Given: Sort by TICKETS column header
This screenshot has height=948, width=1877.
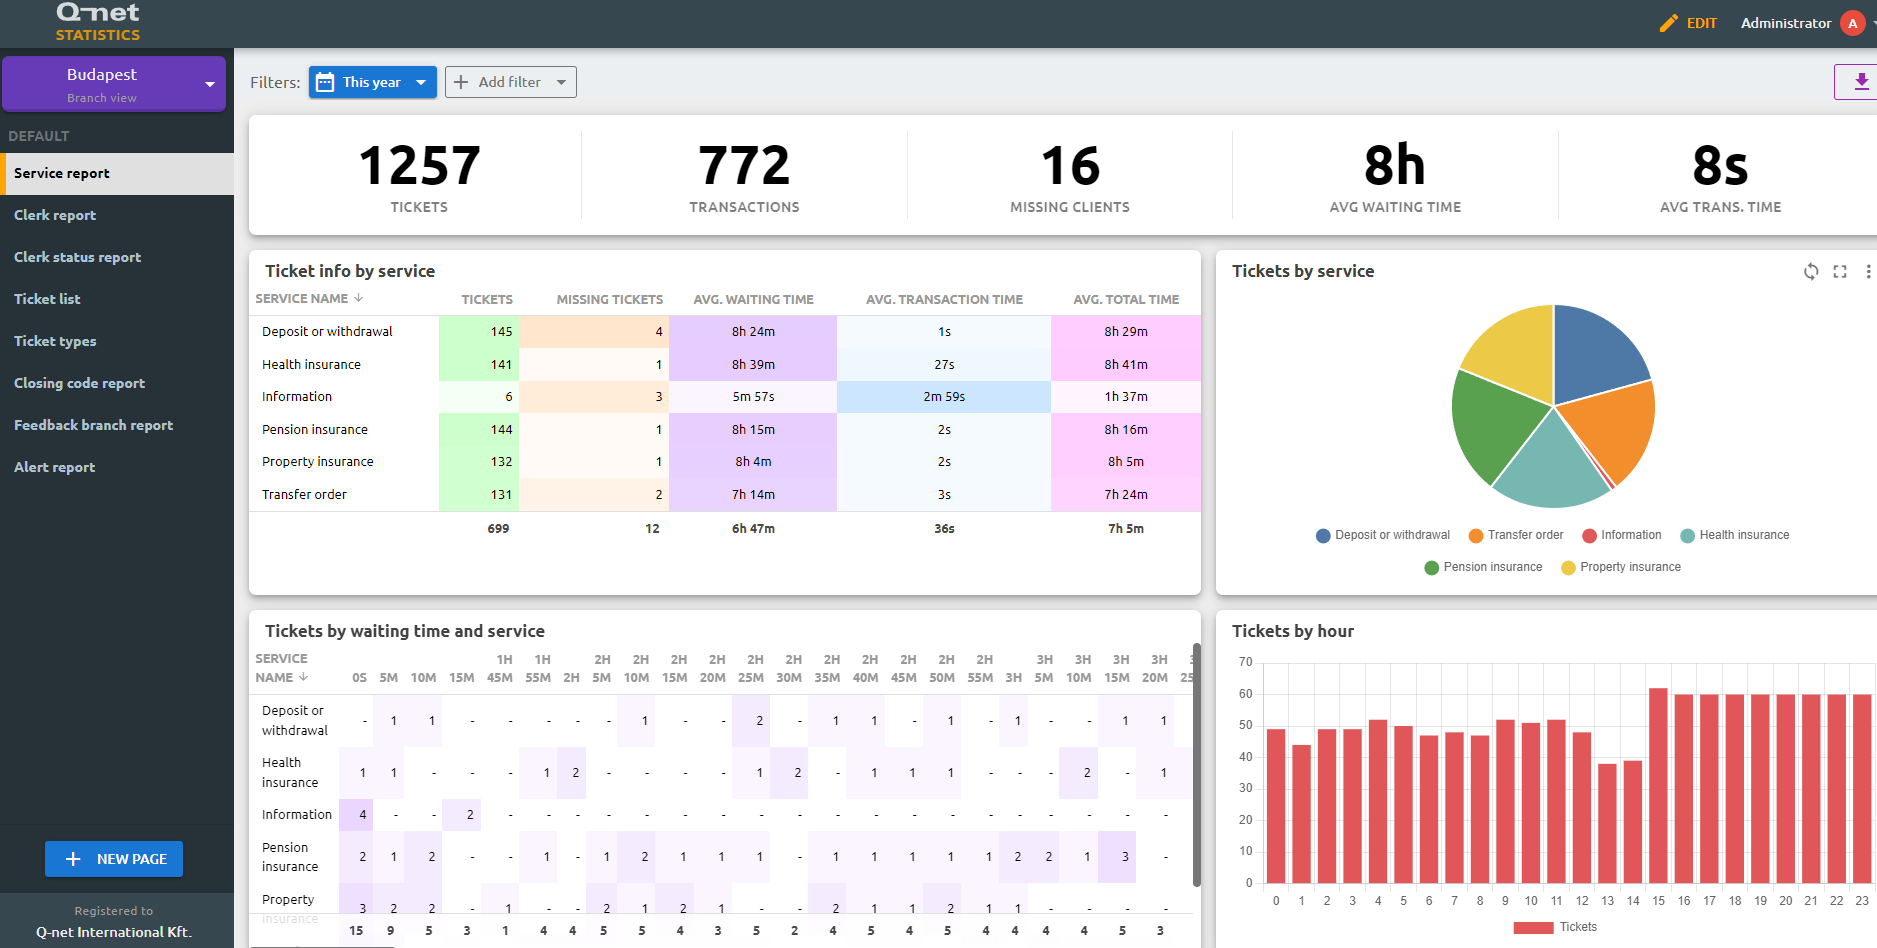Looking at the screenshot, I should coord(487,299).
